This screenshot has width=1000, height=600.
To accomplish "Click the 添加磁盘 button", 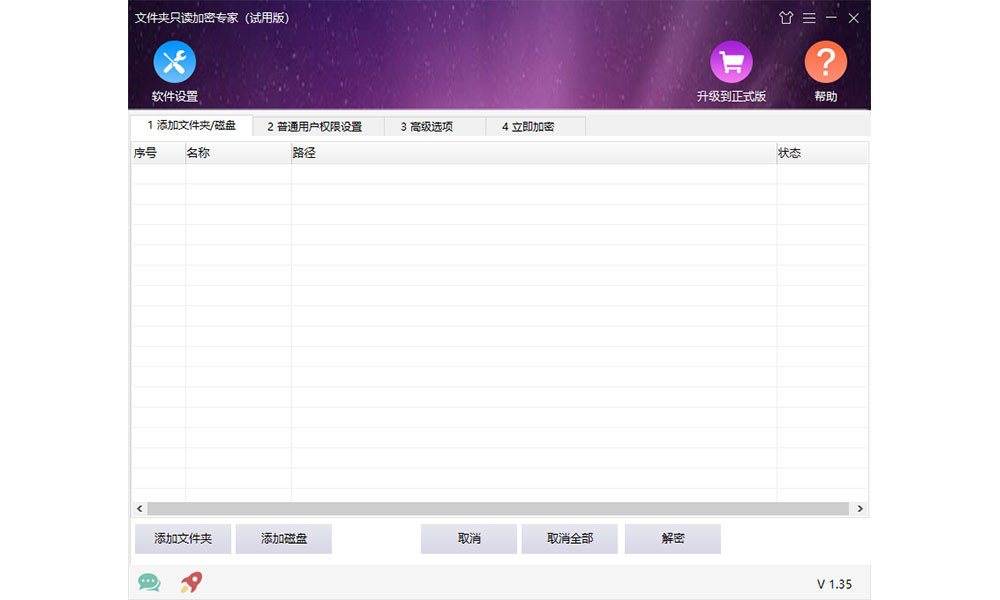I will [283, 539].
